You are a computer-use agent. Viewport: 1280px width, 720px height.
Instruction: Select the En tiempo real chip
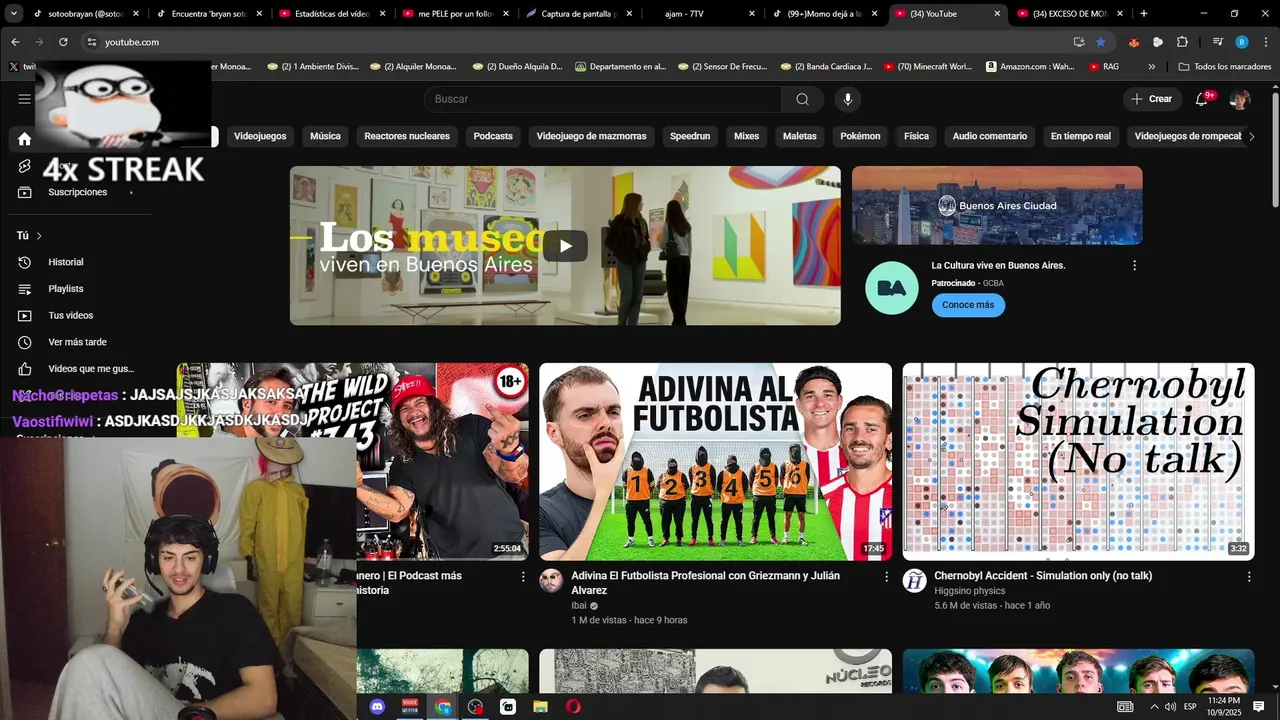tap(1081, 136)
